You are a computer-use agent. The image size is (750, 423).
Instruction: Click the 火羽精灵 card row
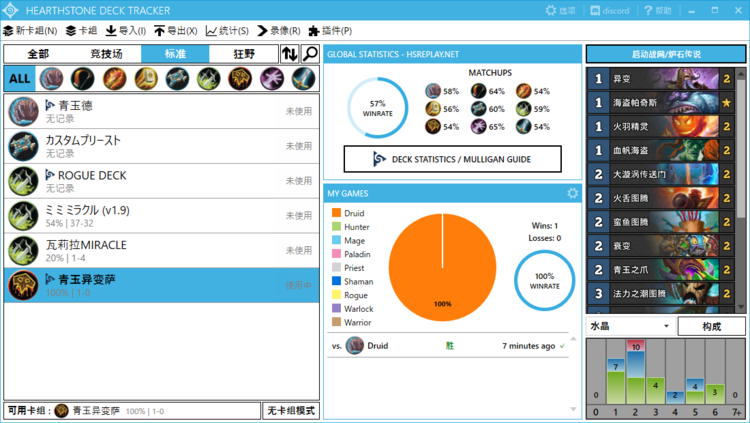(661, 127)
